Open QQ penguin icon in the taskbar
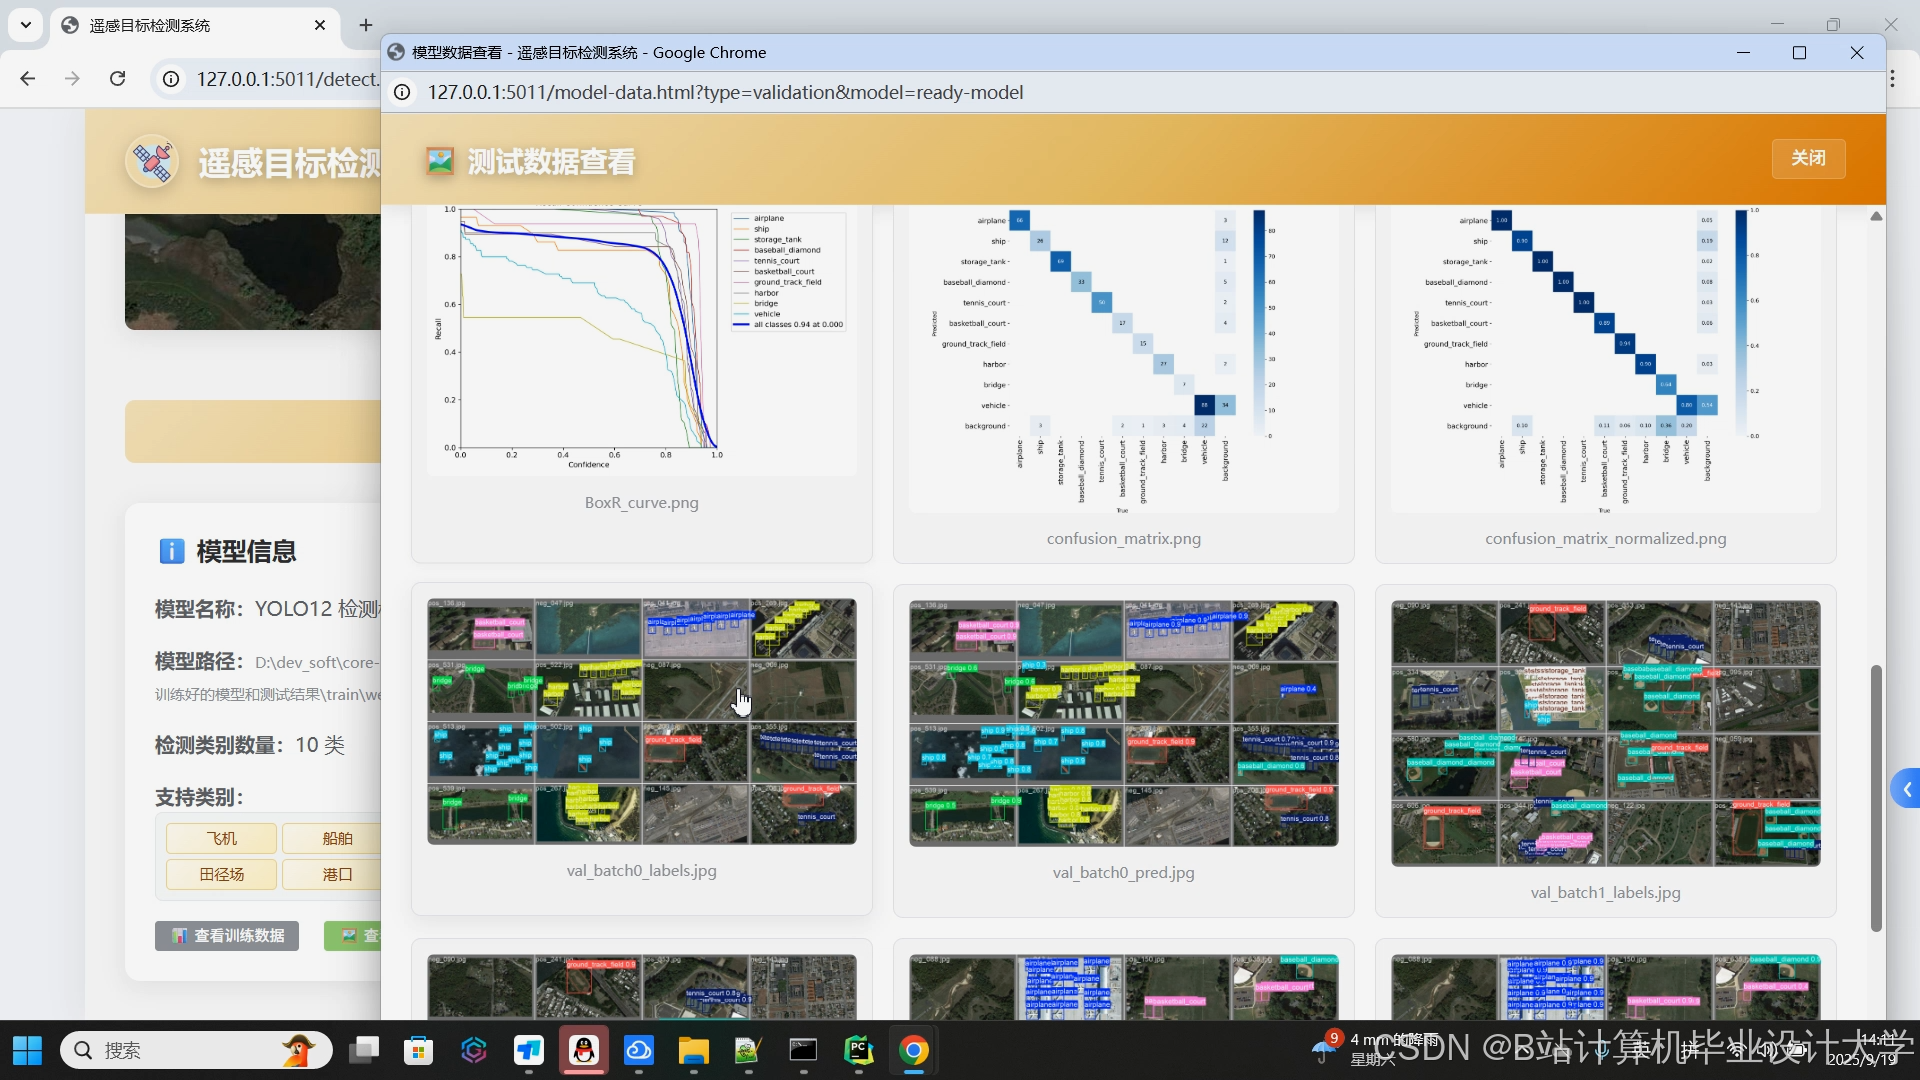 (584, 1050)
